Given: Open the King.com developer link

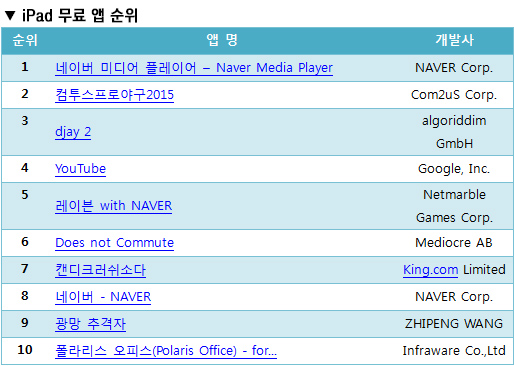Looking at the screenshot, I should tap(430, 270).
